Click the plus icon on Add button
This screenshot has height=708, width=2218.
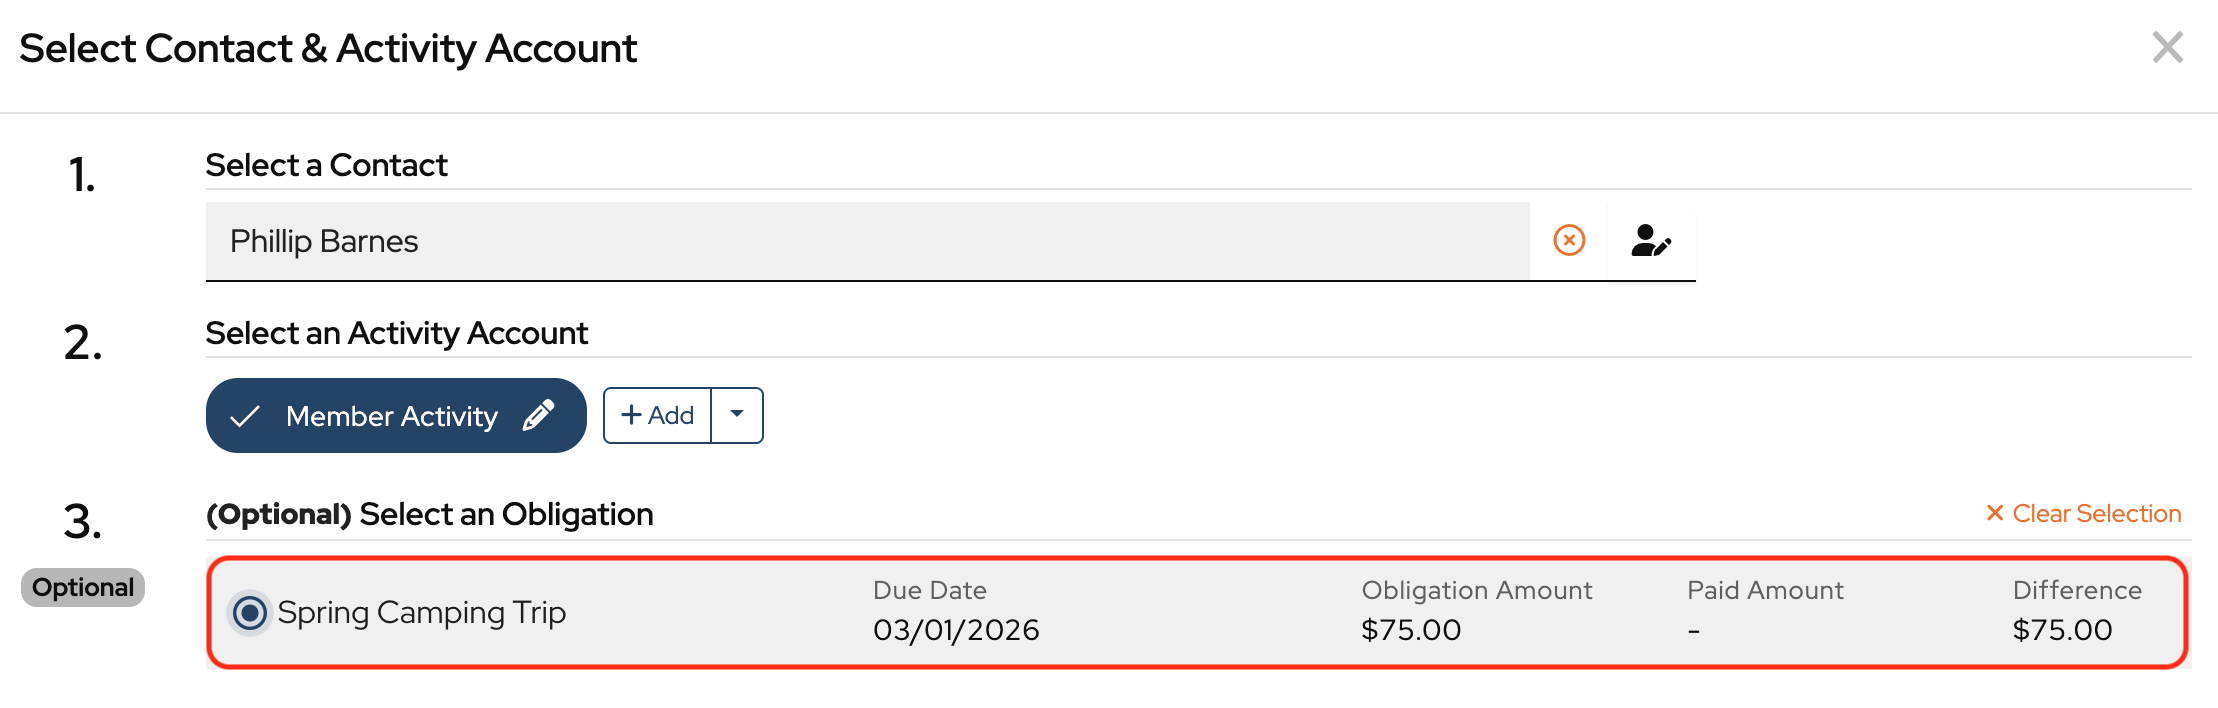[x=631, y=415]
